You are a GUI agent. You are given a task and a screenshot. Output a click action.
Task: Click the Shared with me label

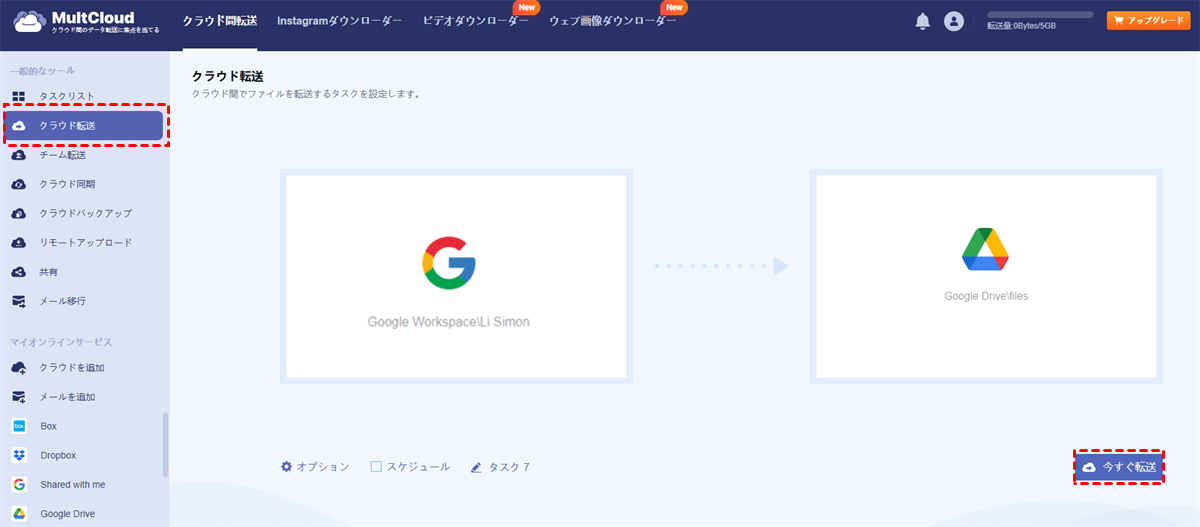tap(73, 484)
